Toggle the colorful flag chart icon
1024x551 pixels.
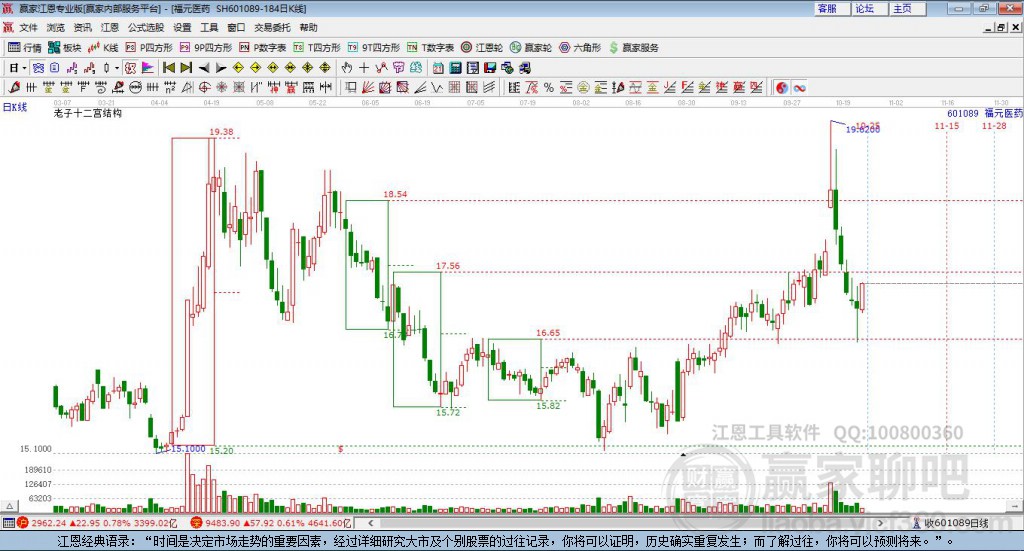[148, 68]
